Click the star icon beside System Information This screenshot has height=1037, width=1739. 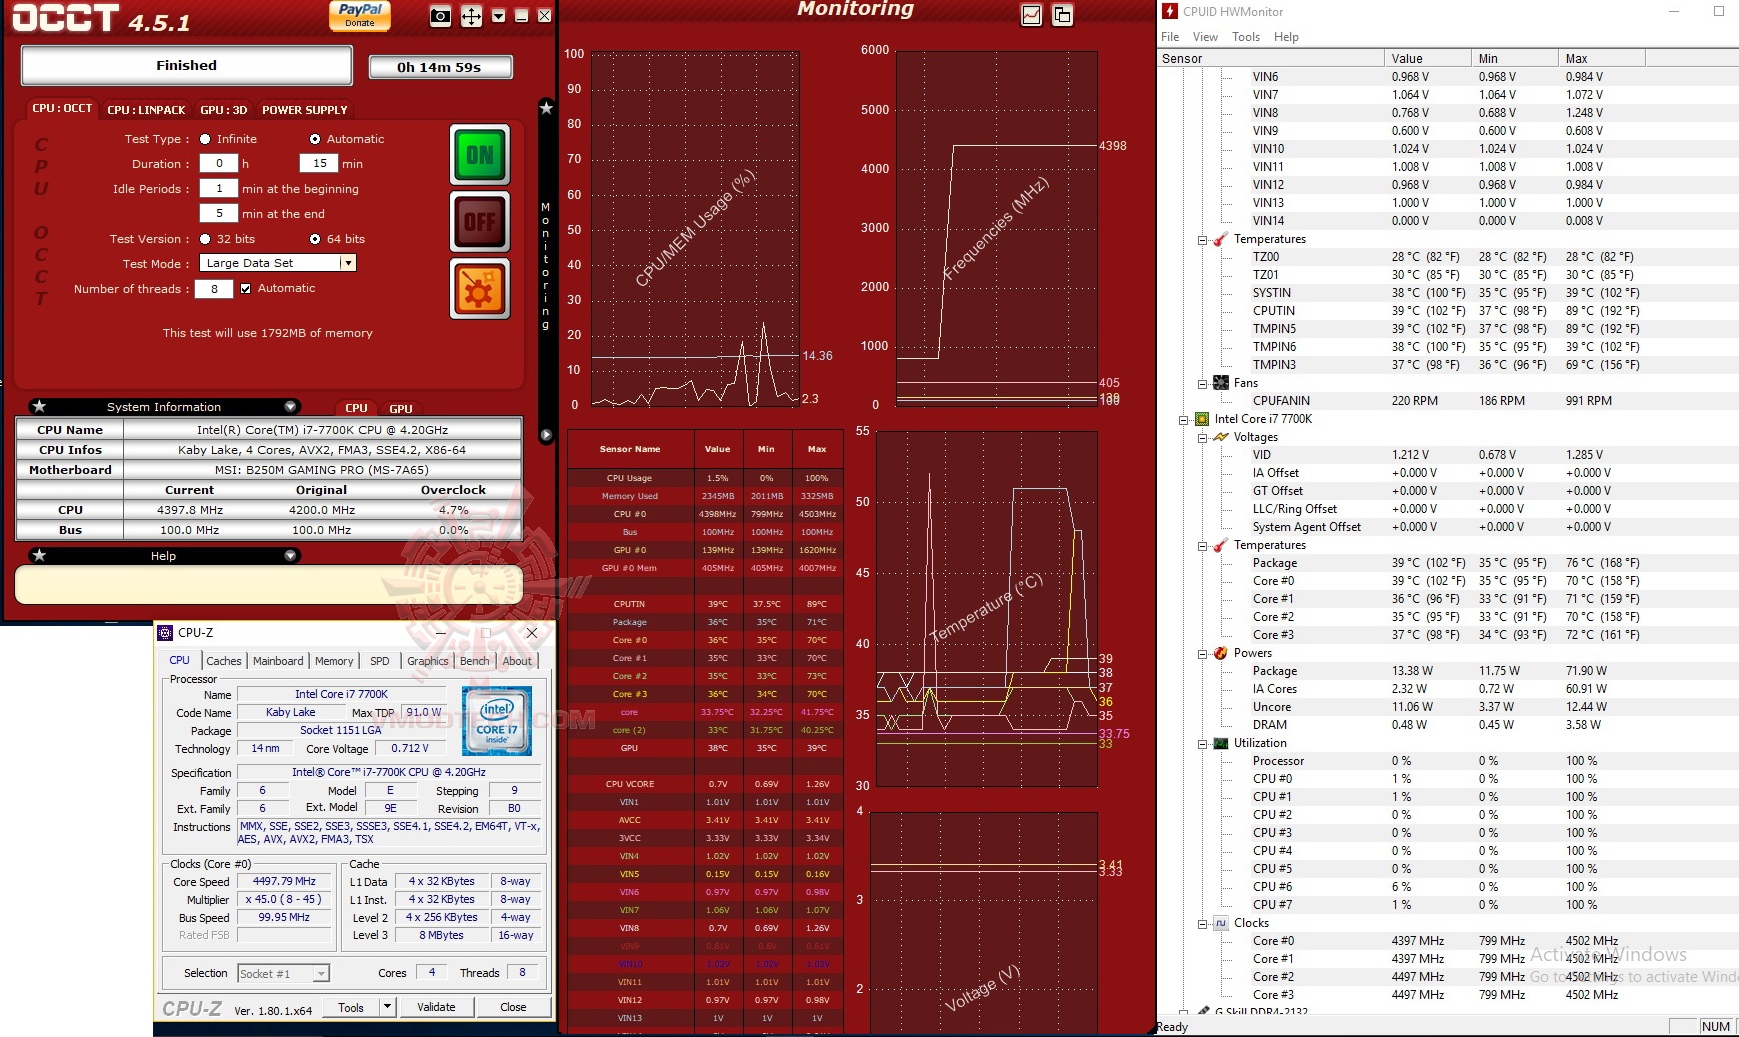pyautogui.click(x=39, y=406)
